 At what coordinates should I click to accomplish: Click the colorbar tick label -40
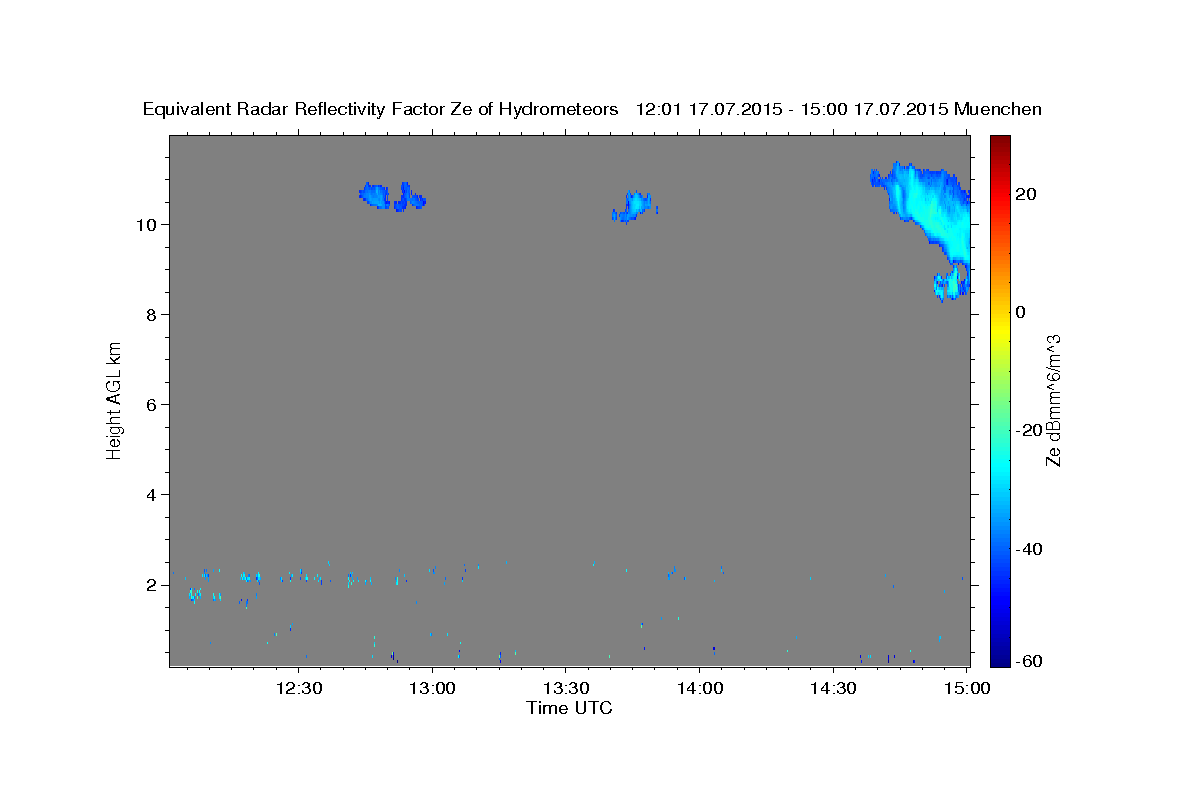tap(1031, 549)
